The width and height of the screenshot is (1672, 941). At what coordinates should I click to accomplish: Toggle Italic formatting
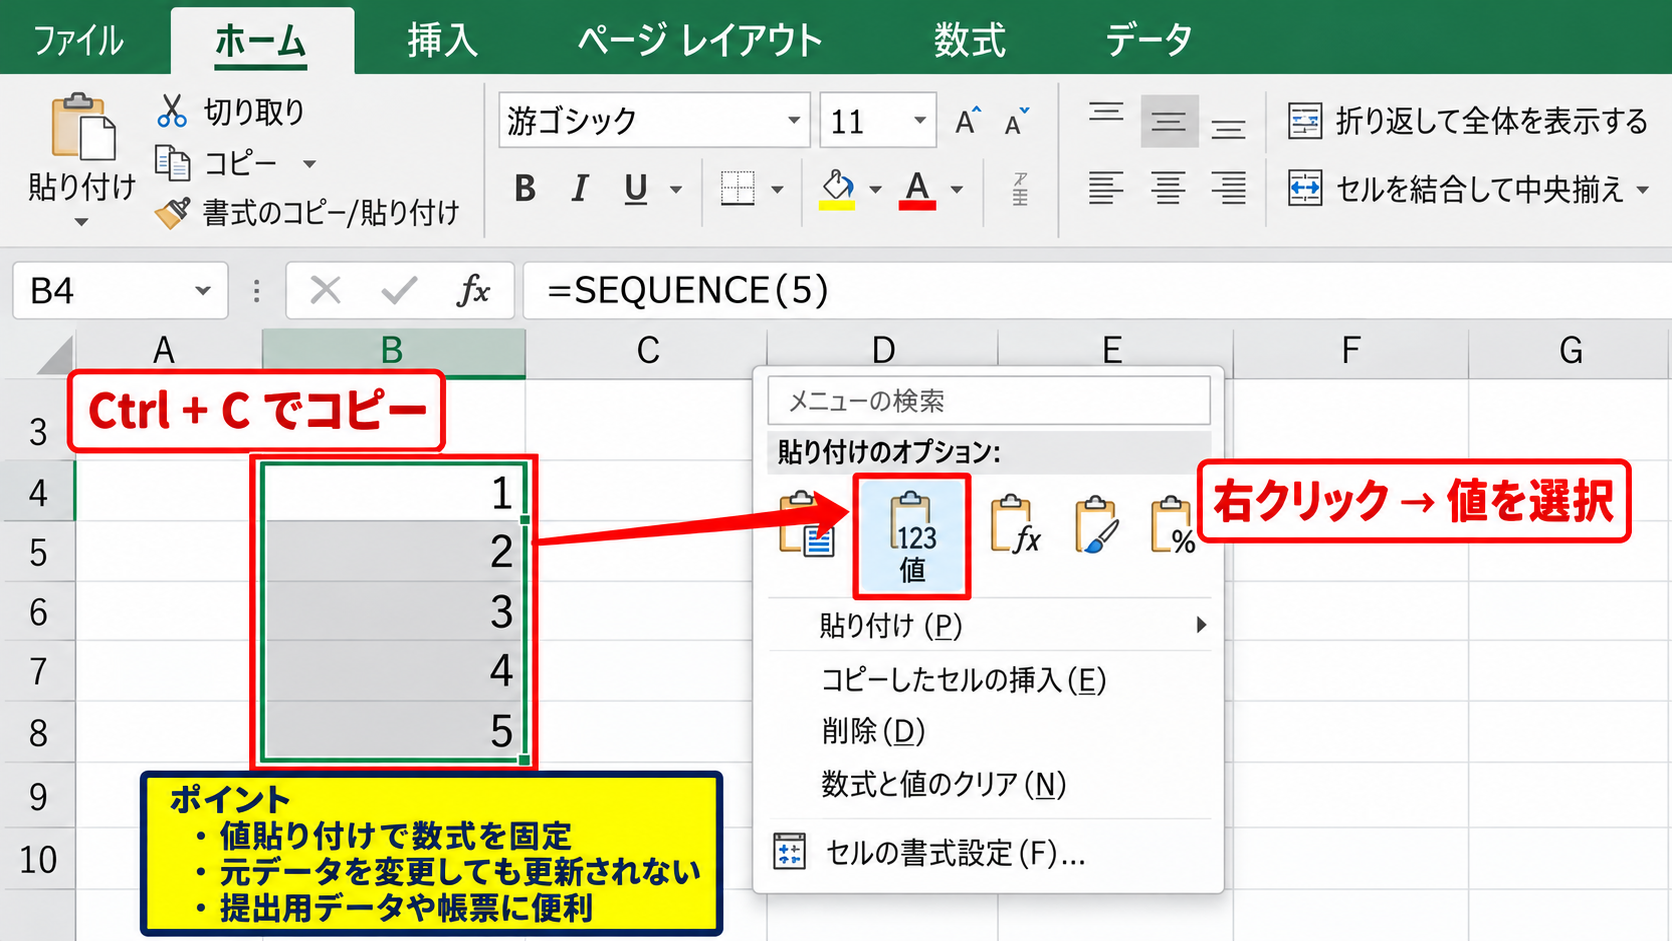(580, 188)
